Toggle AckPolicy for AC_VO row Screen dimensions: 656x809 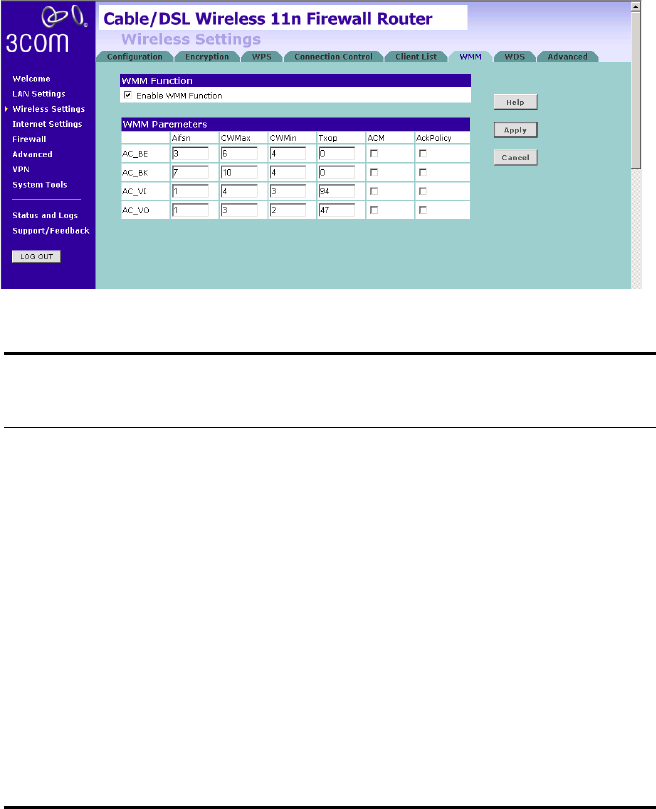coord(423,210)
